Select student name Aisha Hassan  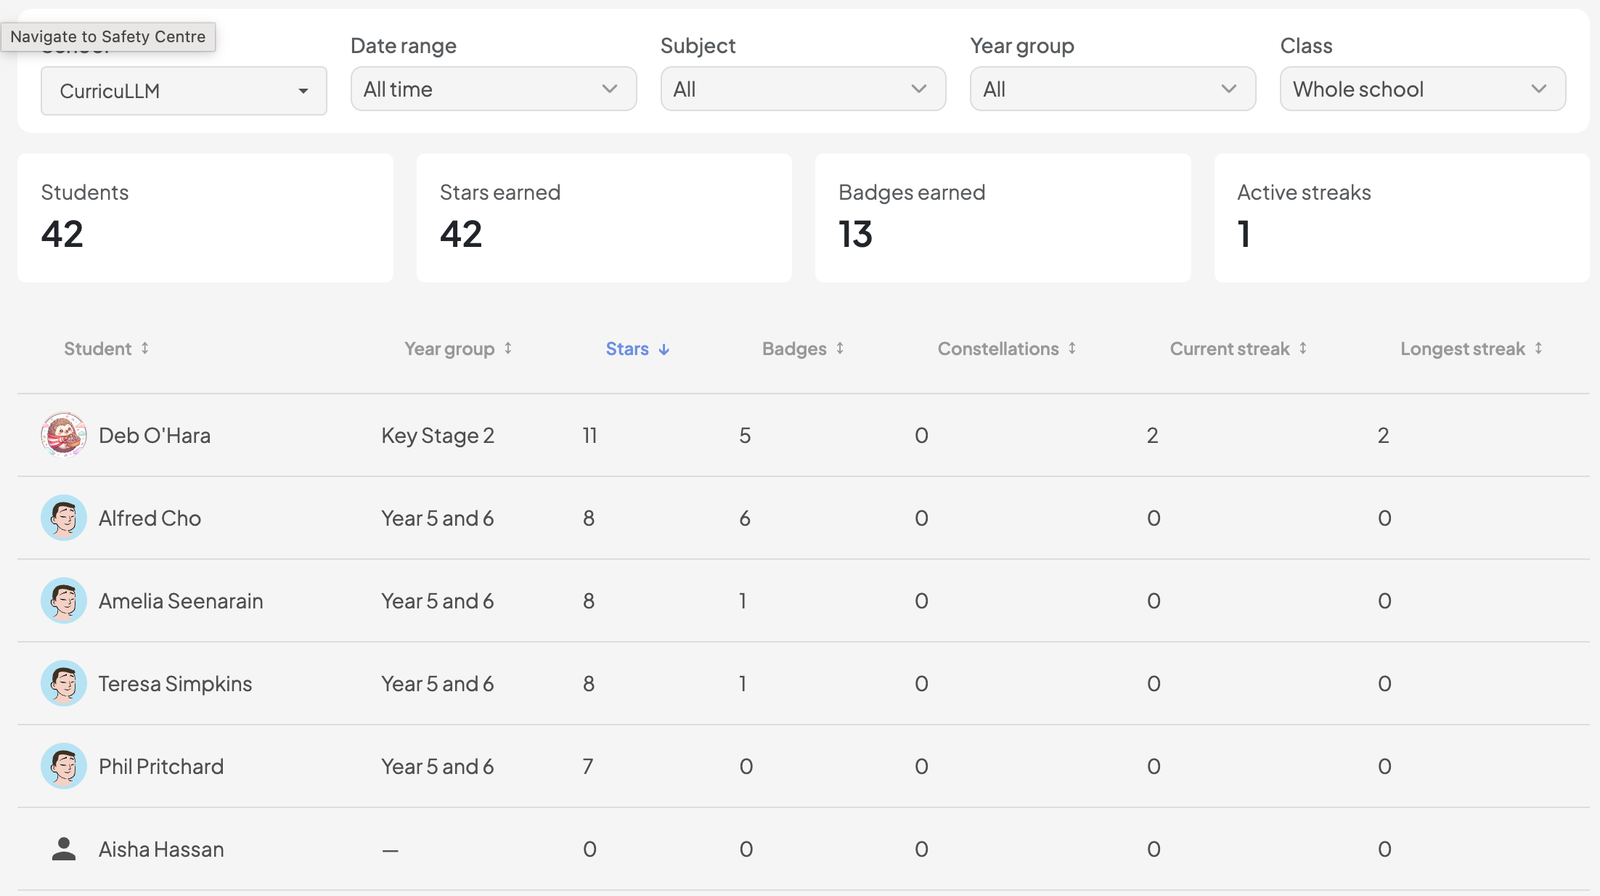161,850
